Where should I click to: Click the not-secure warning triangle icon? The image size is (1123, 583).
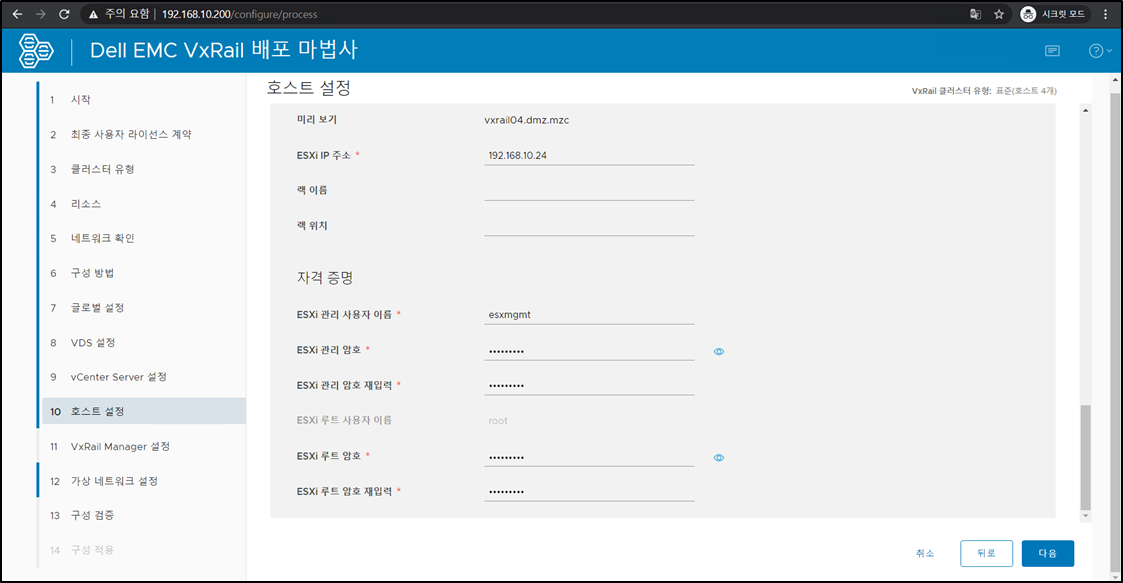coord(93,14)
